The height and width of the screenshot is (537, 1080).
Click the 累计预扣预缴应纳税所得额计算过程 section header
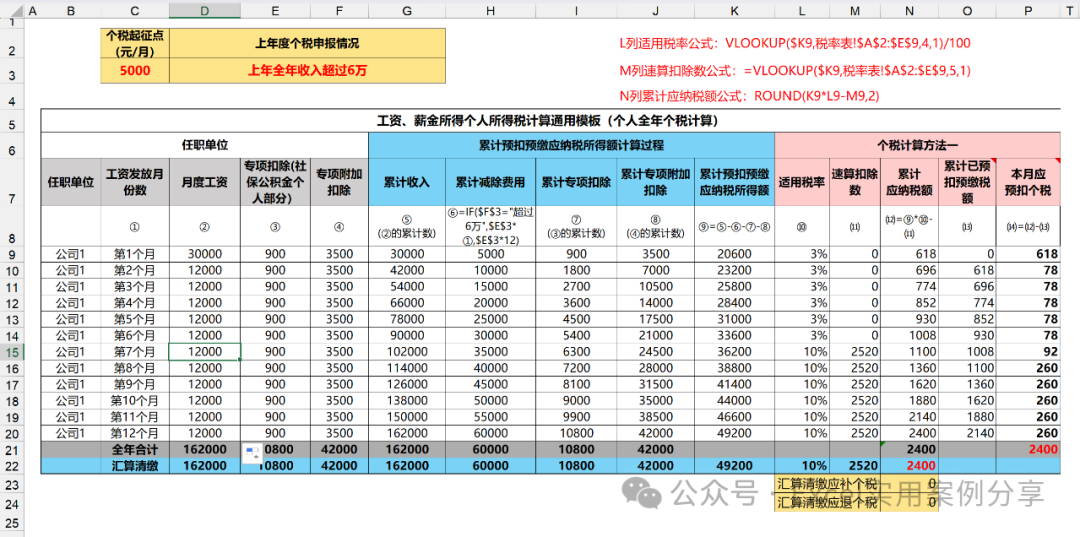pos(572,146)
